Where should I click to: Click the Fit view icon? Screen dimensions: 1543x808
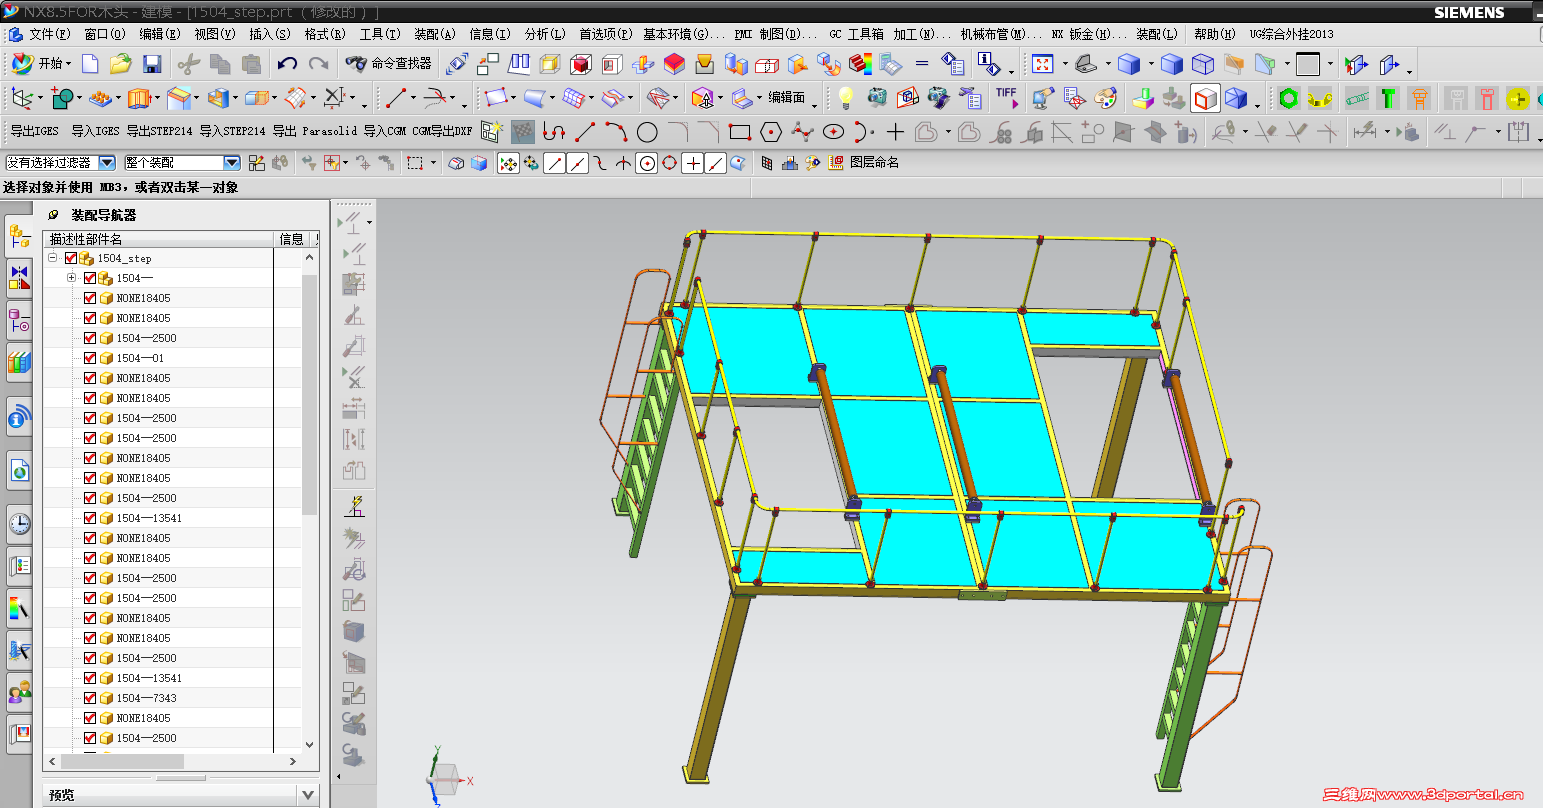pyautogui.click(x=1042, y=64)
